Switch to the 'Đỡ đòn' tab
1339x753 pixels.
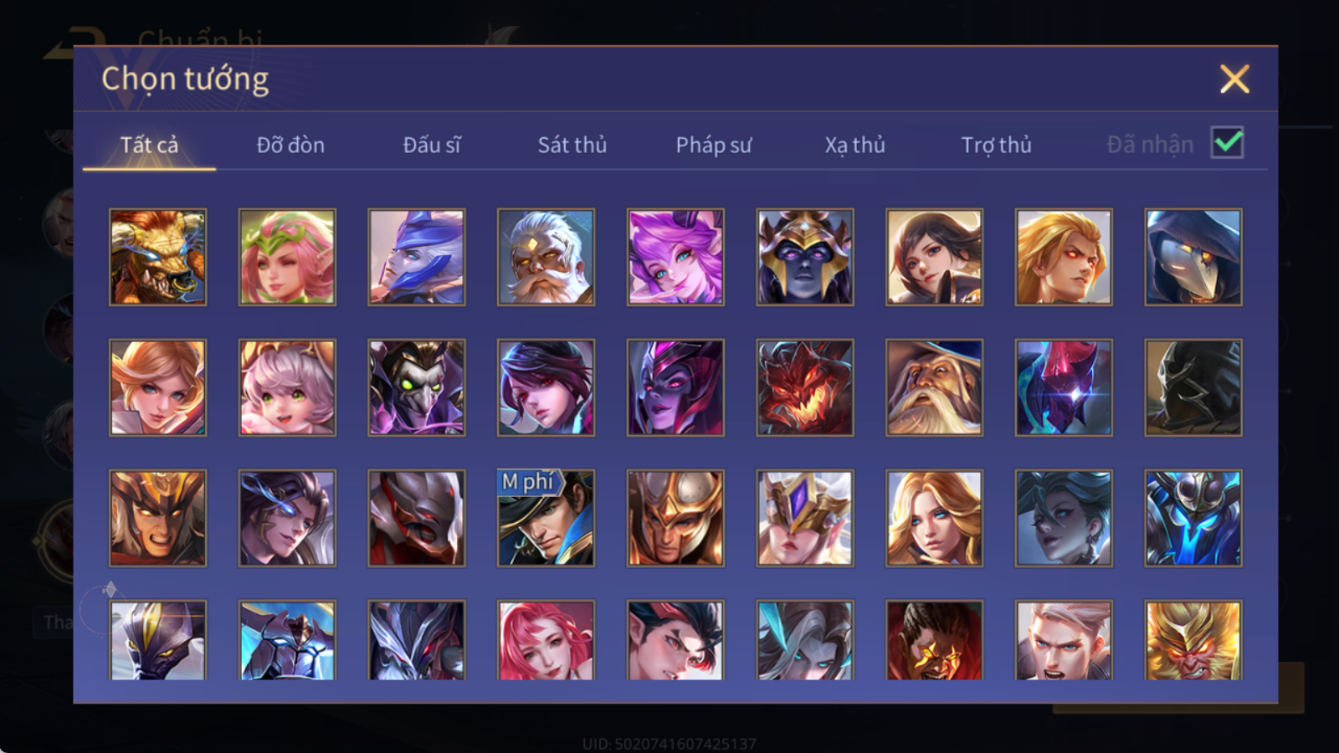(x=291, y=145)
